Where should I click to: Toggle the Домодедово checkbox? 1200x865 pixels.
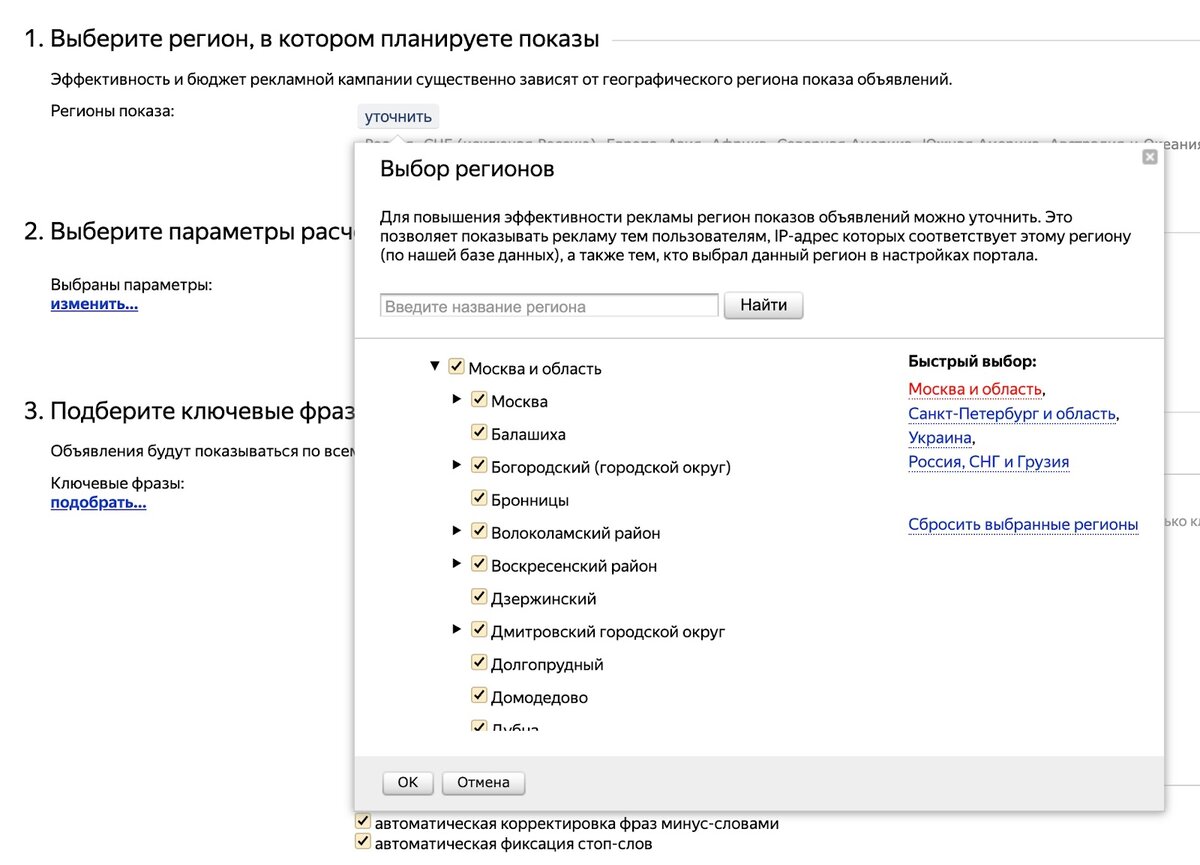(479, 696)
